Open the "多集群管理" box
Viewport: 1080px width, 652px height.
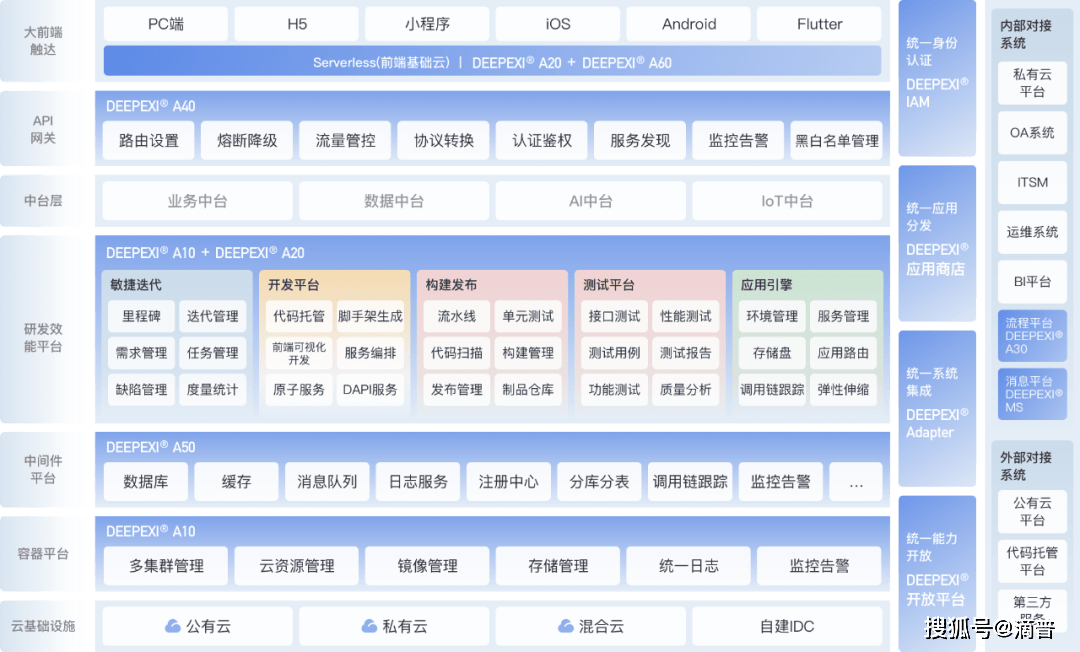point(166,566)
